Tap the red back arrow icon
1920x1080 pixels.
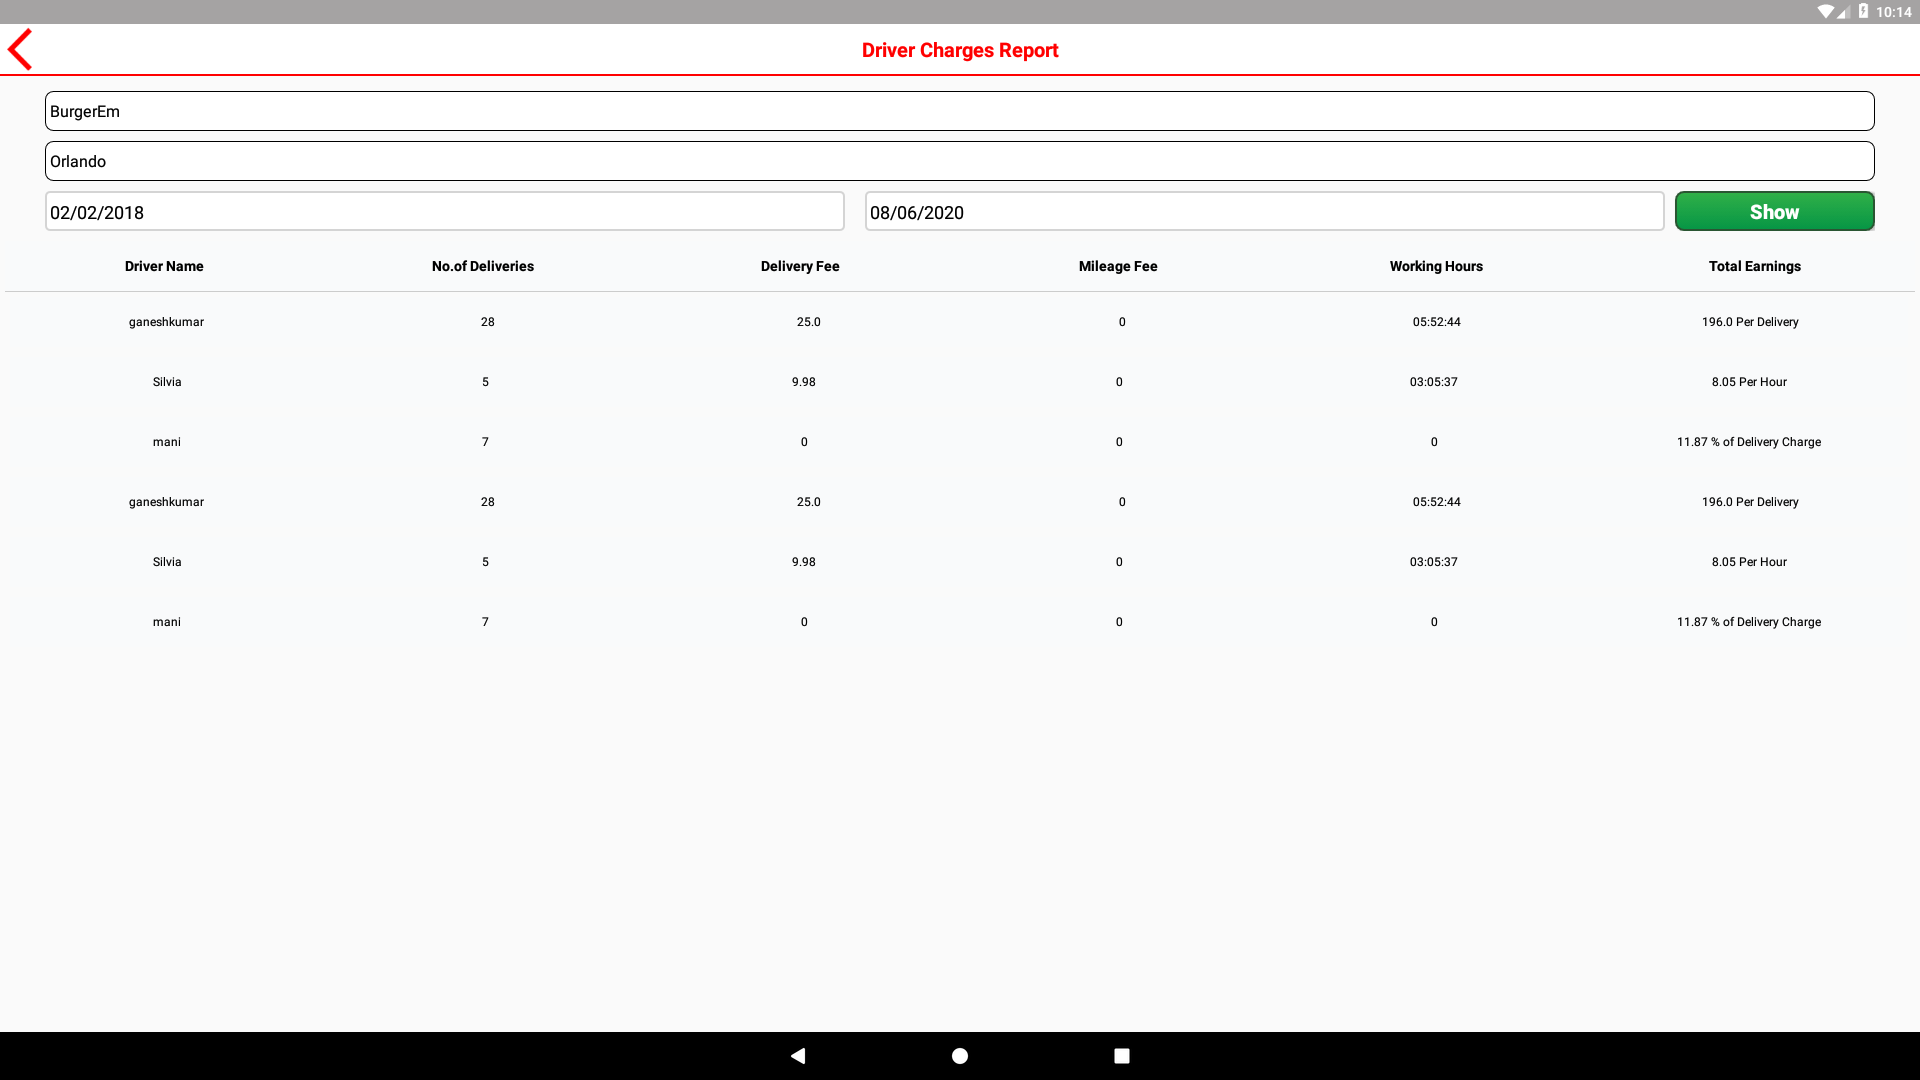point(21,50)
